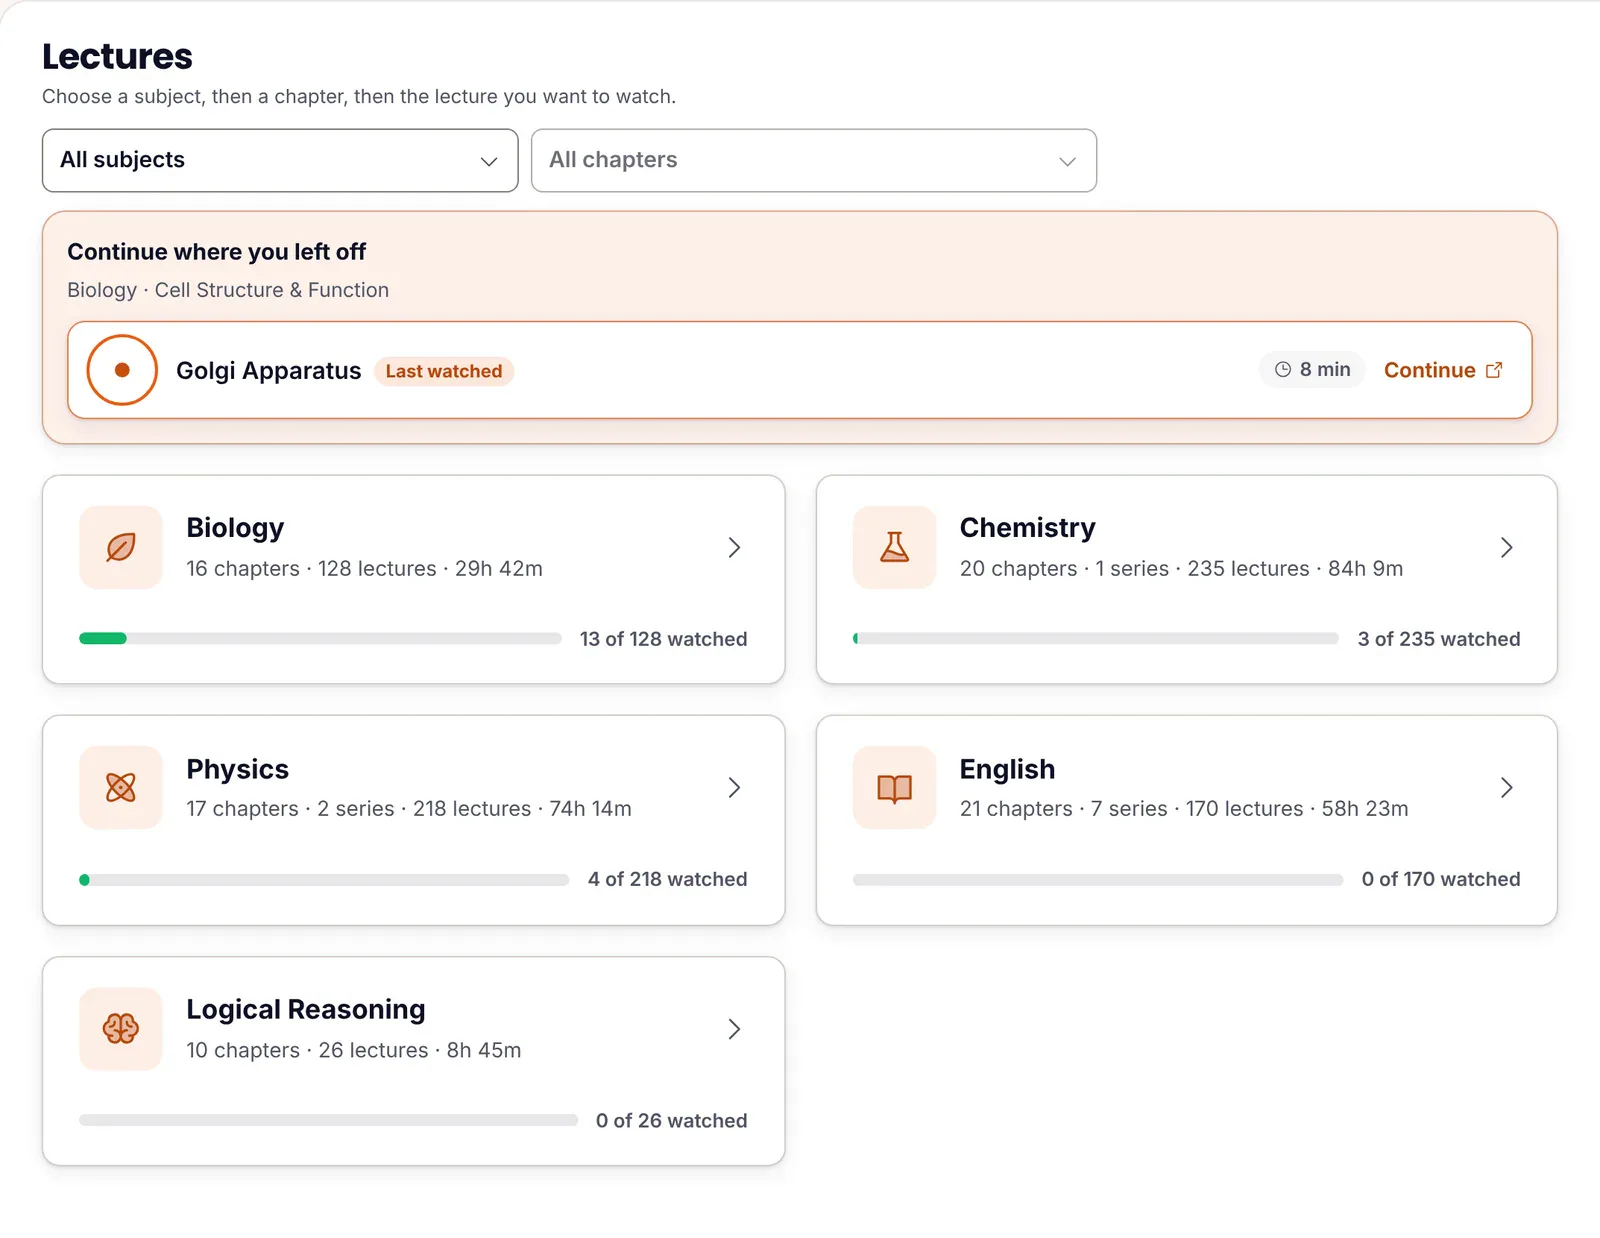The image size is (1600, 1238).
Task: Click the Chemistry flask icon
Action: pyautogui.click(x=894, y=547)
